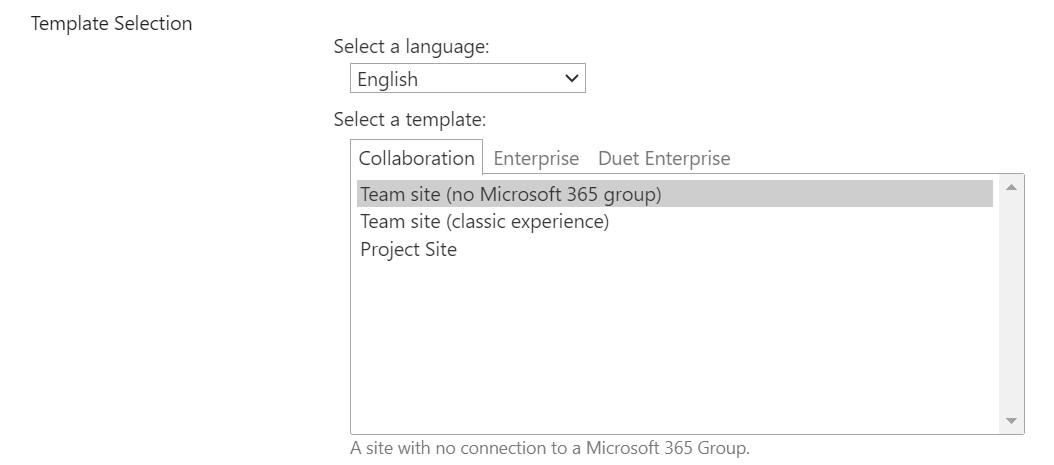
Task: Select the Duet Enterprise tab
Action: tap(664, 158)
